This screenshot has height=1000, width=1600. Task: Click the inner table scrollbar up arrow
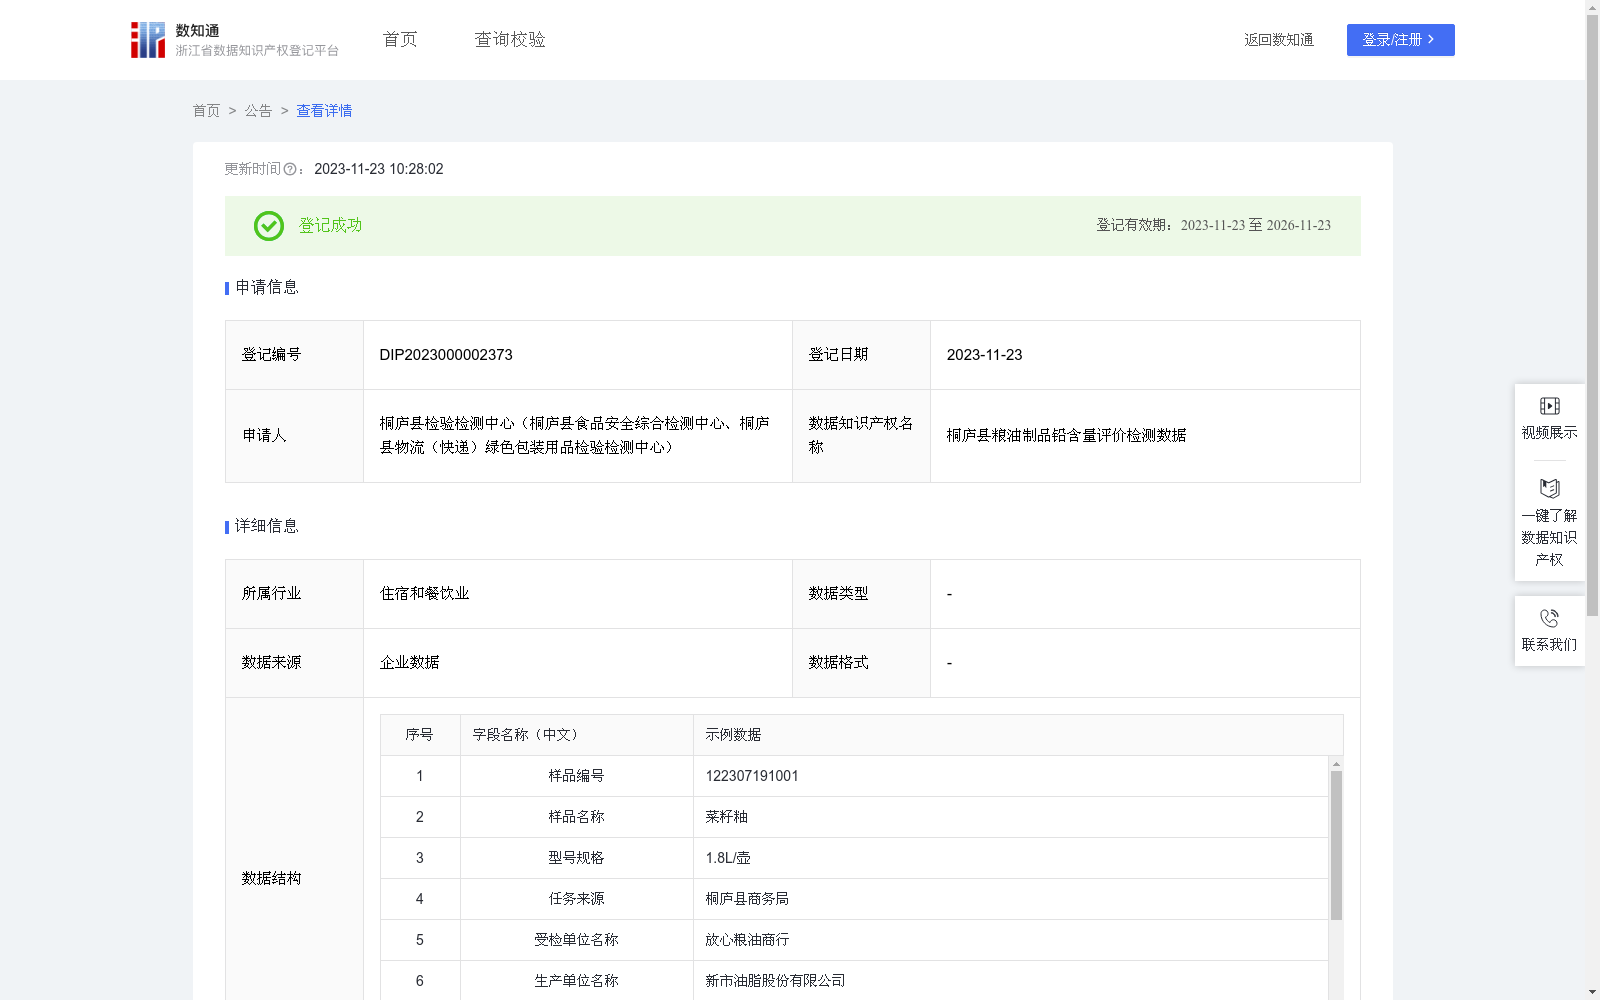(x=1336, y=764)
